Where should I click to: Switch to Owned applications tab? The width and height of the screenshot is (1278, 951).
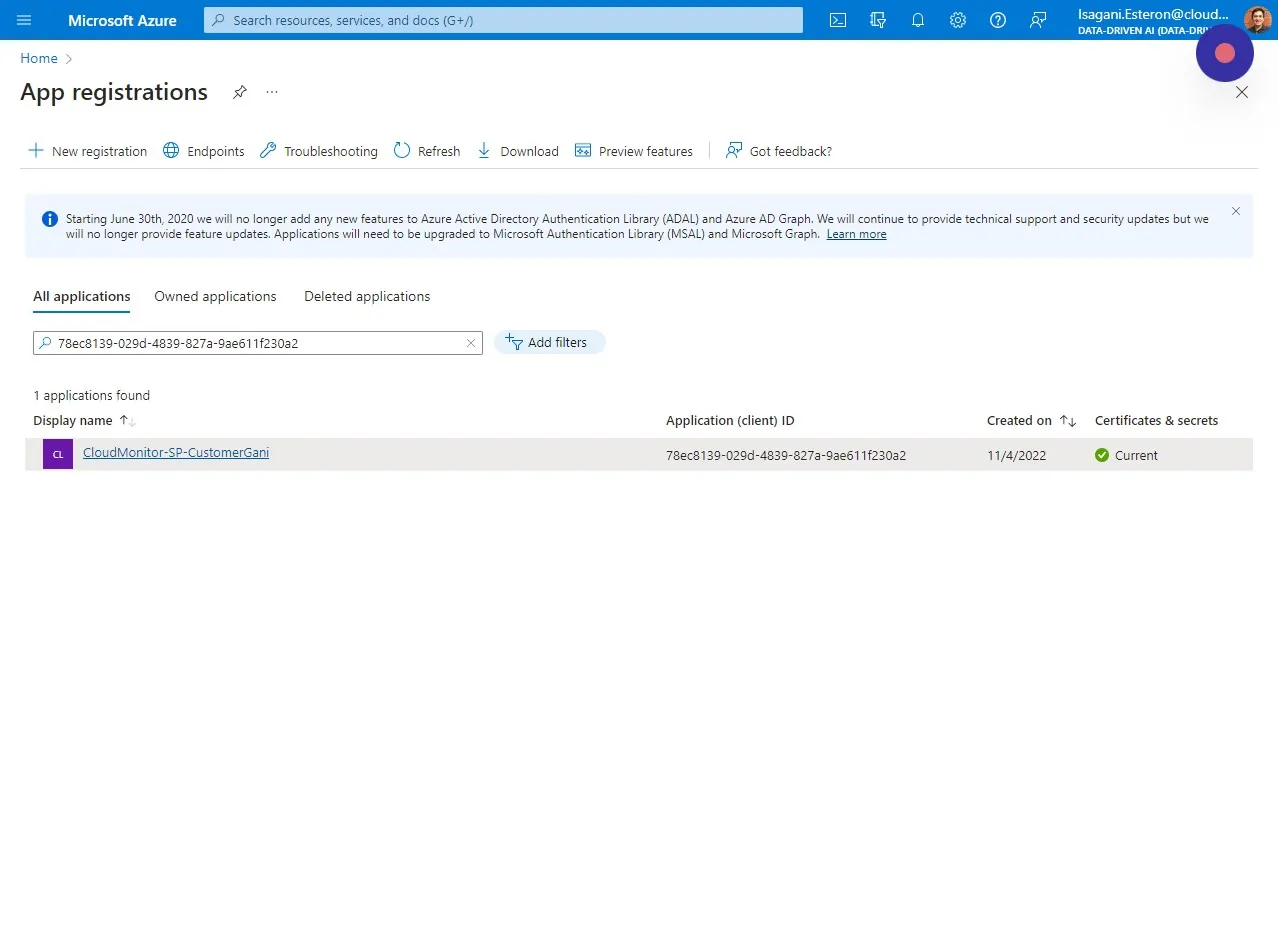(215, 297)
